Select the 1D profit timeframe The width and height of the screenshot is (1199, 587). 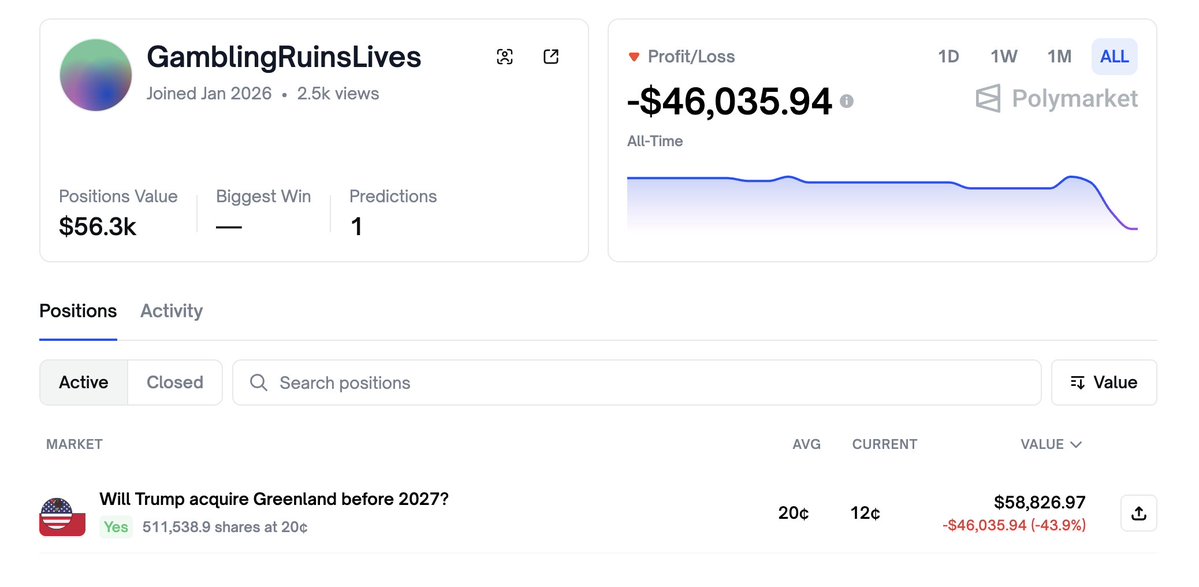948,57
